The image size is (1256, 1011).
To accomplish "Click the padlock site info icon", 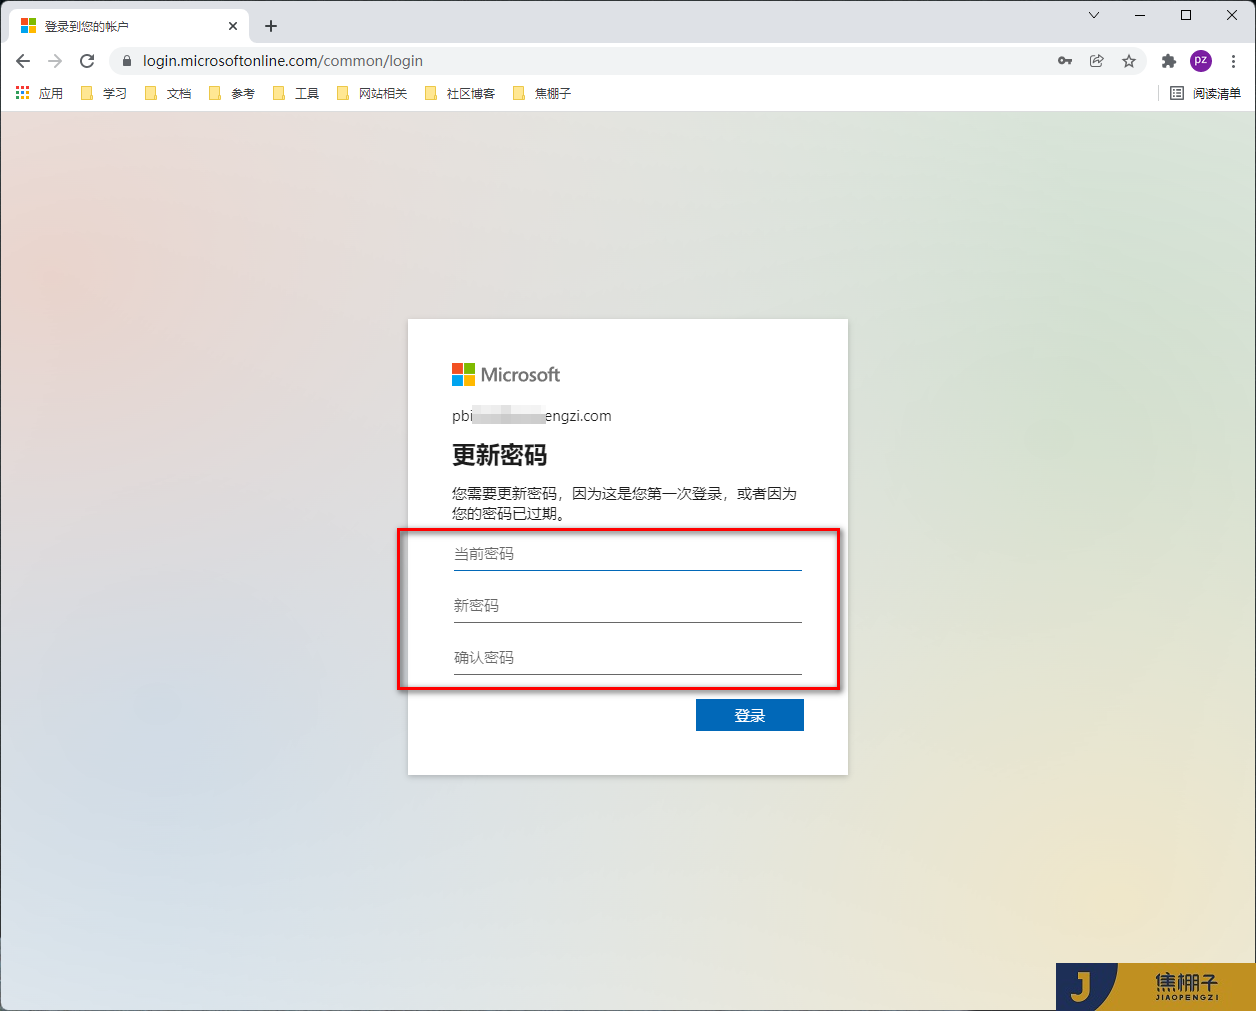I will point(126,61).
